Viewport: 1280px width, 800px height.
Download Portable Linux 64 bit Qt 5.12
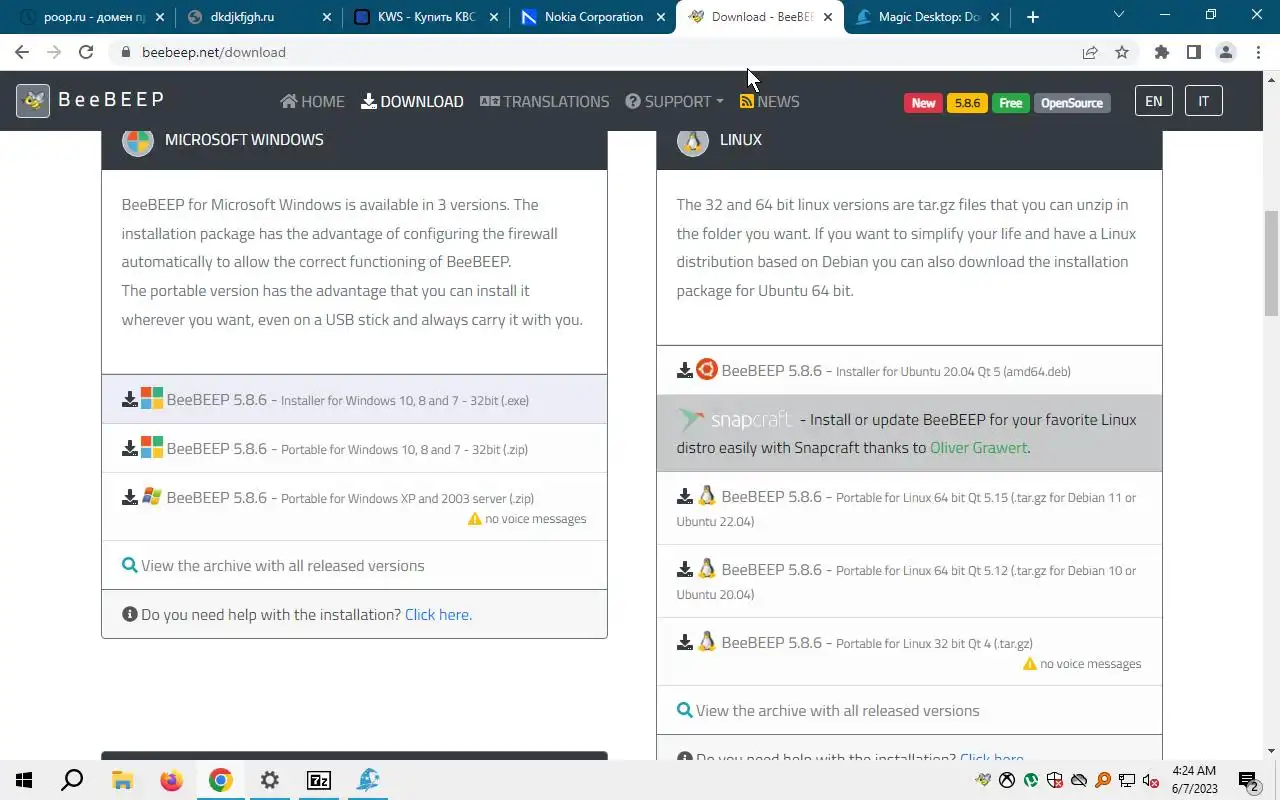pyautogui.click(x=909, y=581)
